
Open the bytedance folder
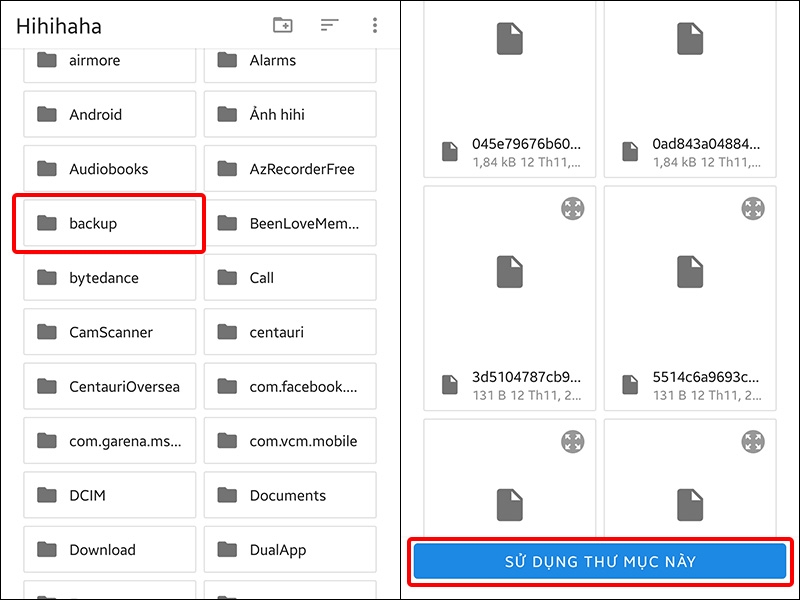[110, 278]
